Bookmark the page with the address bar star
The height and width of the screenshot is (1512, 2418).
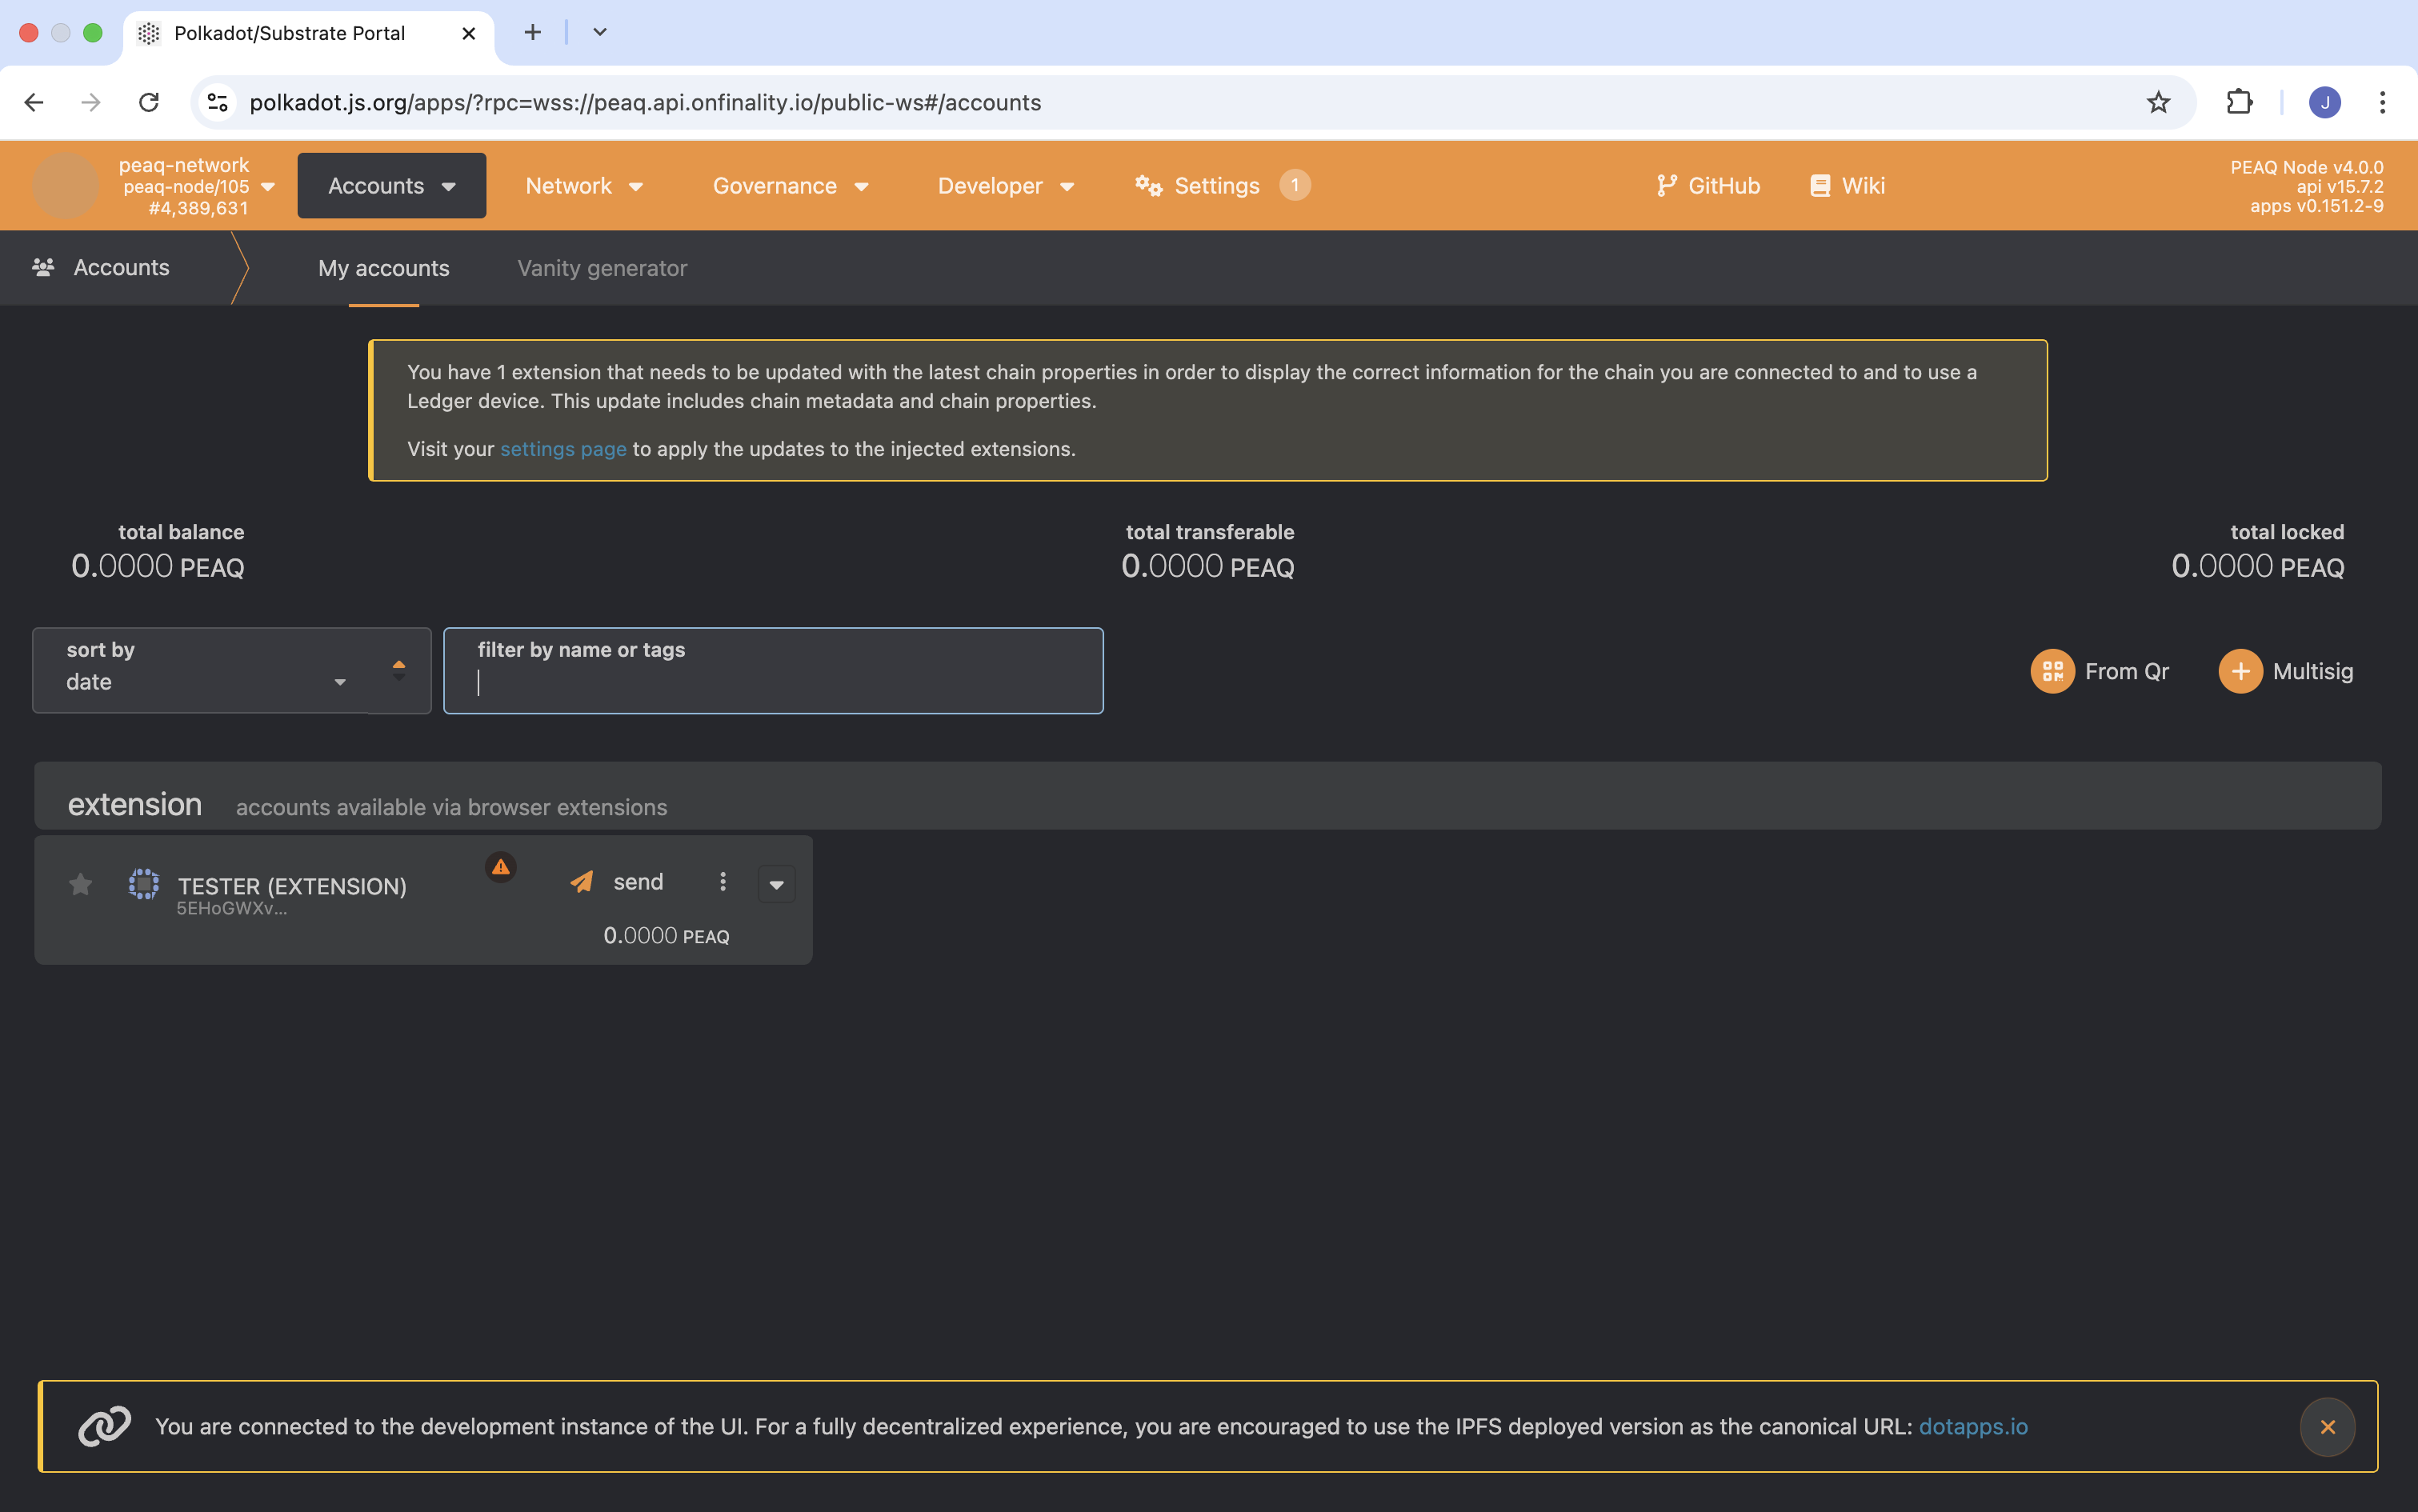2157,102
